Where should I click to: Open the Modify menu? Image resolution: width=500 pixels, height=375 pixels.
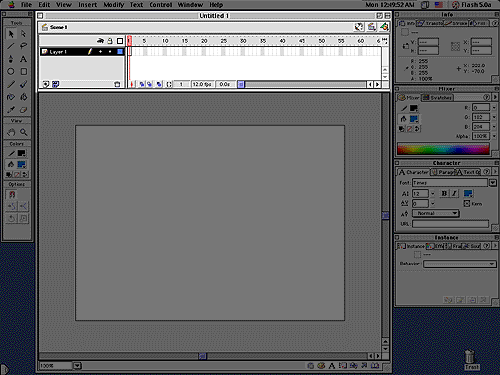[x=113, y=5]
